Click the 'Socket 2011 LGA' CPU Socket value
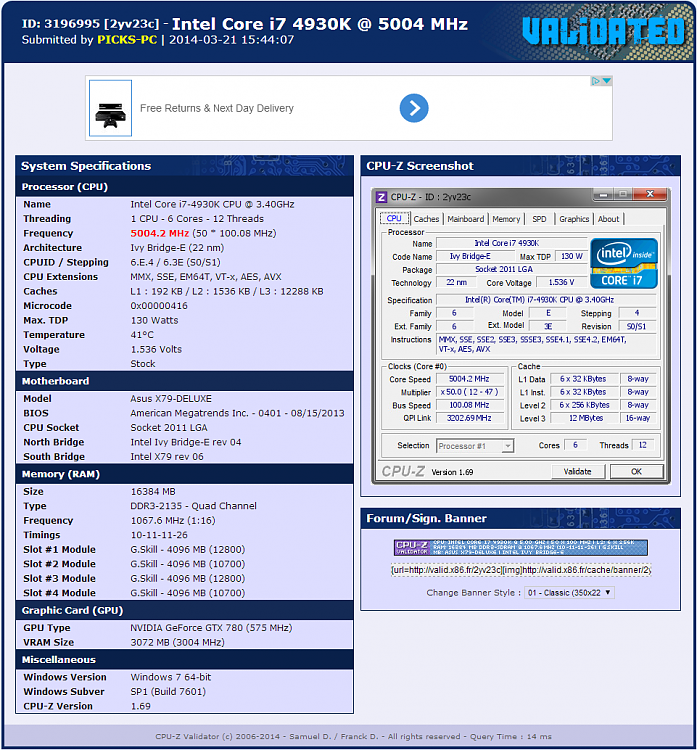697x750 pixels. click(x=169, y=428)
